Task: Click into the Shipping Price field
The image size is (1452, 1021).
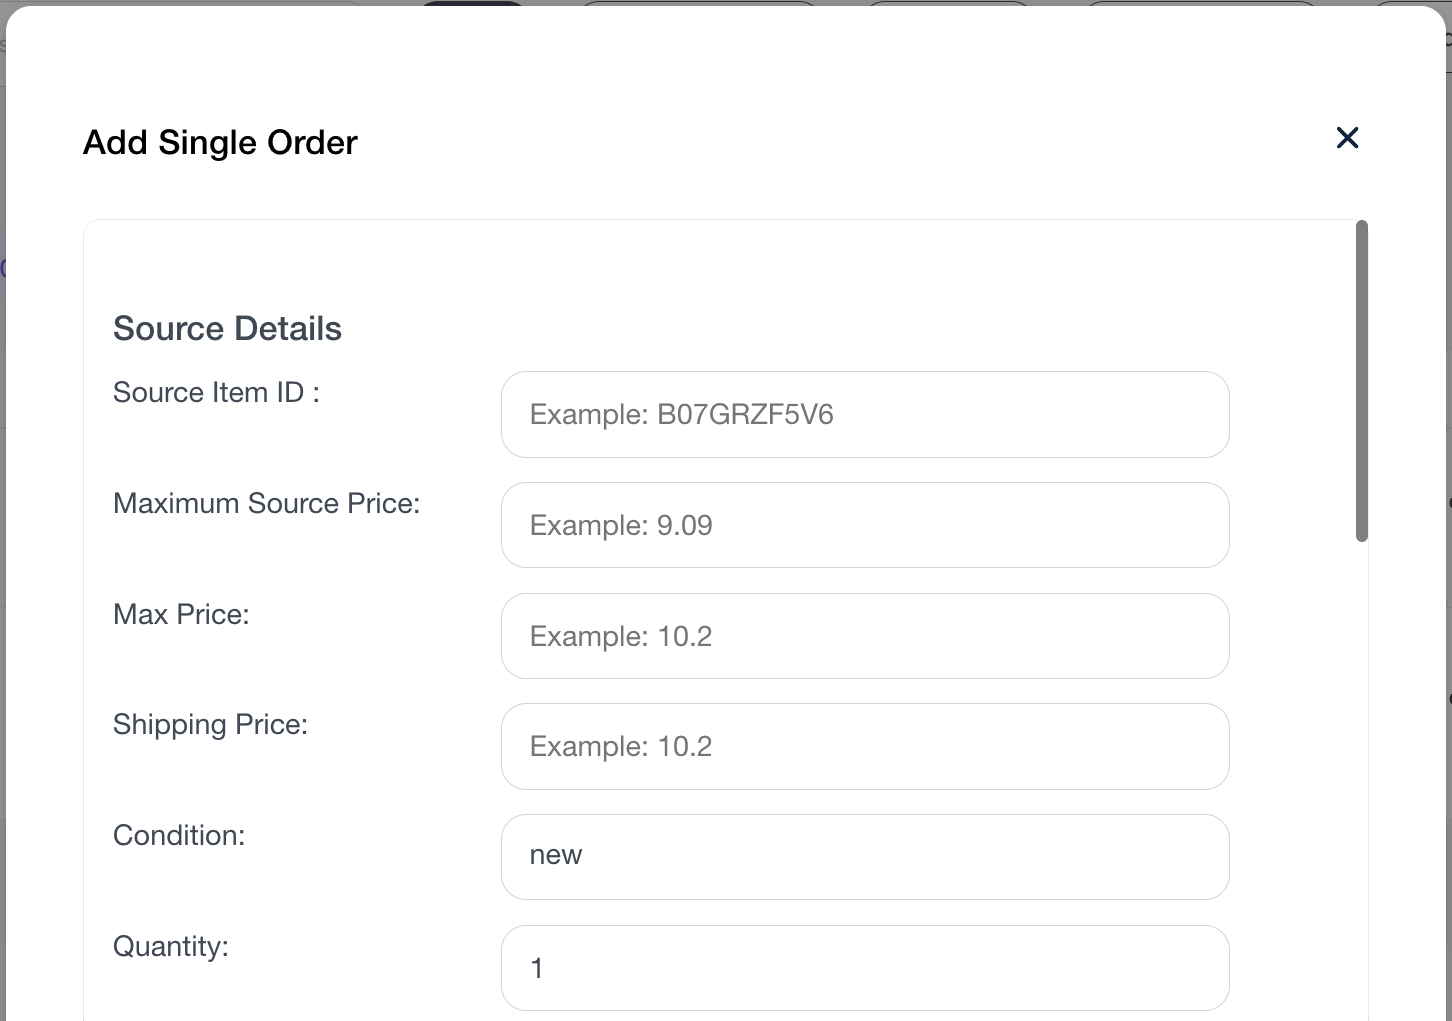Action: pos(864,747)
